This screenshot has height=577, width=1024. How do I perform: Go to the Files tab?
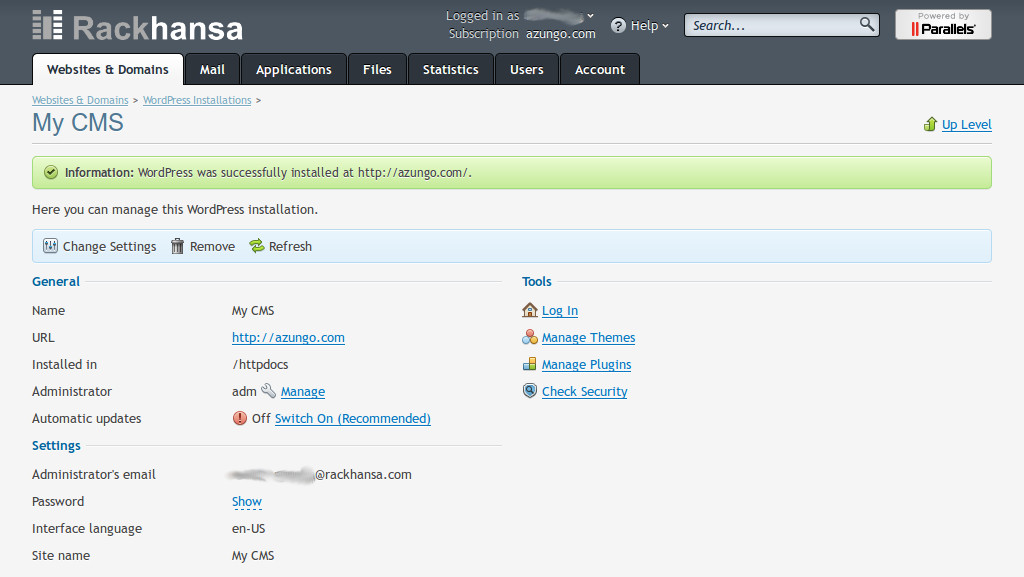coord(377,69)
